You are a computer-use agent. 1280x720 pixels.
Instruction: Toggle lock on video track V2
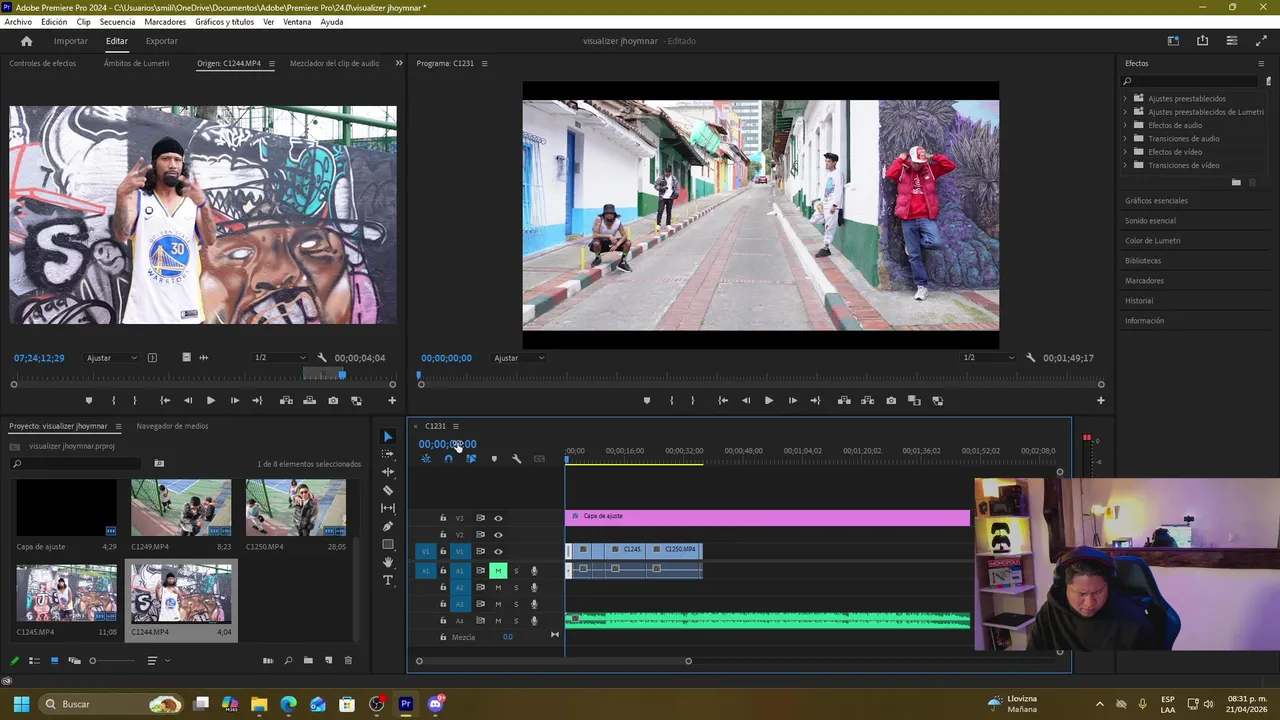pos(443,535)
